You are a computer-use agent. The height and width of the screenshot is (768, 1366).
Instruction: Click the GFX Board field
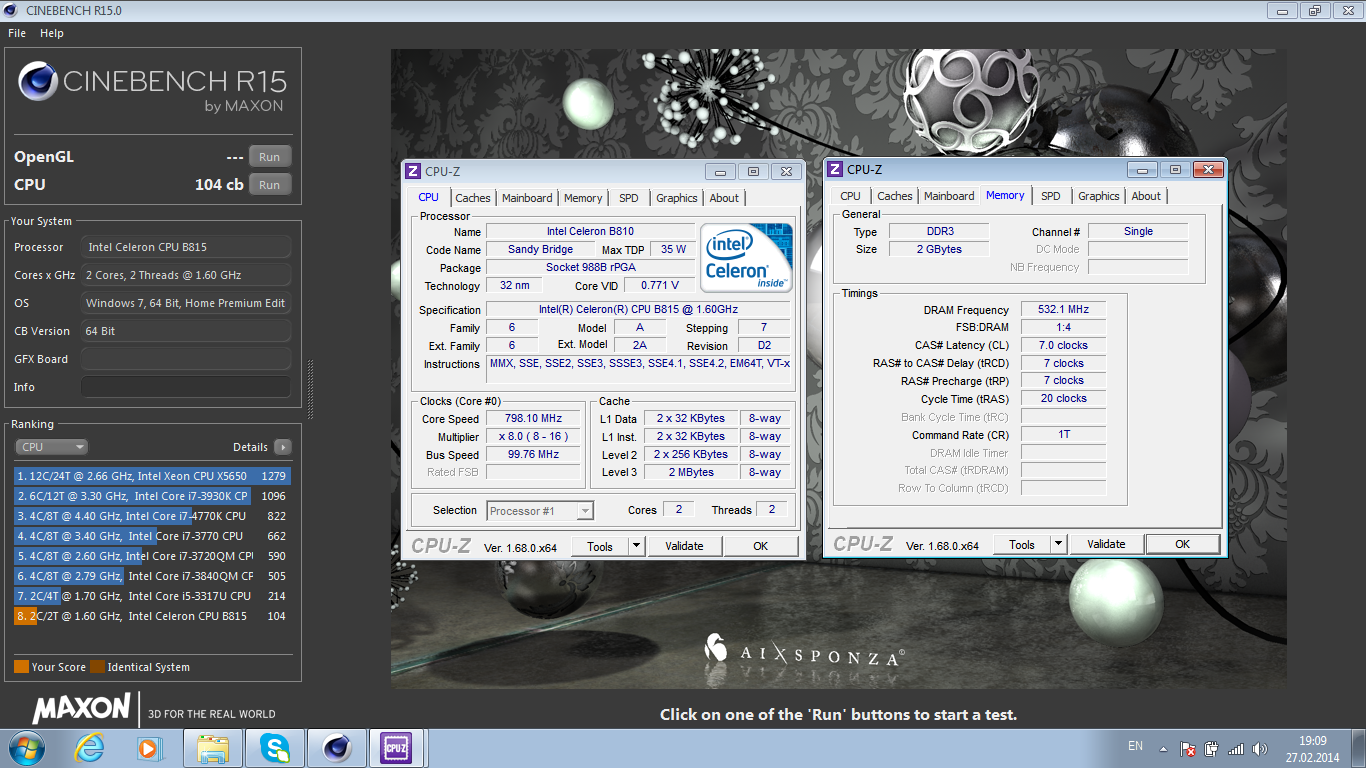pyautogui.click(x=186, y=359)
